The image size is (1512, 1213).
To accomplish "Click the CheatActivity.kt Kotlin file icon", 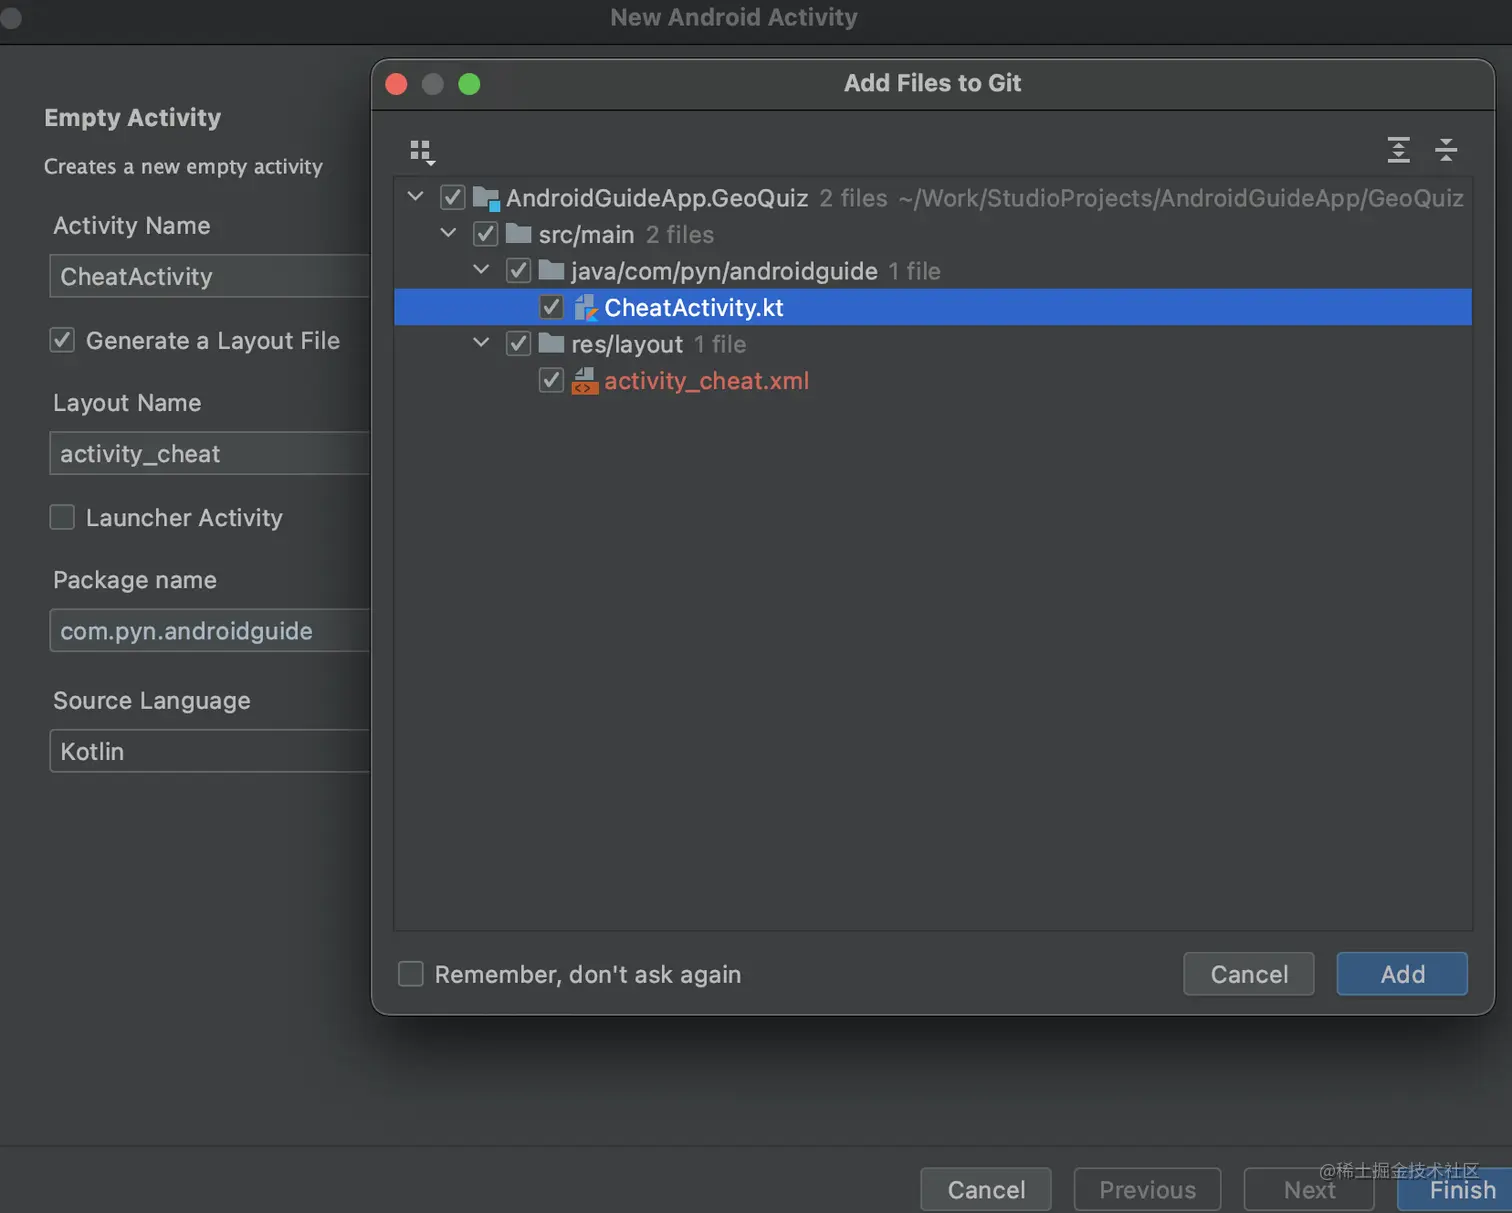I will pyautogui.click(x=585, y=307).
